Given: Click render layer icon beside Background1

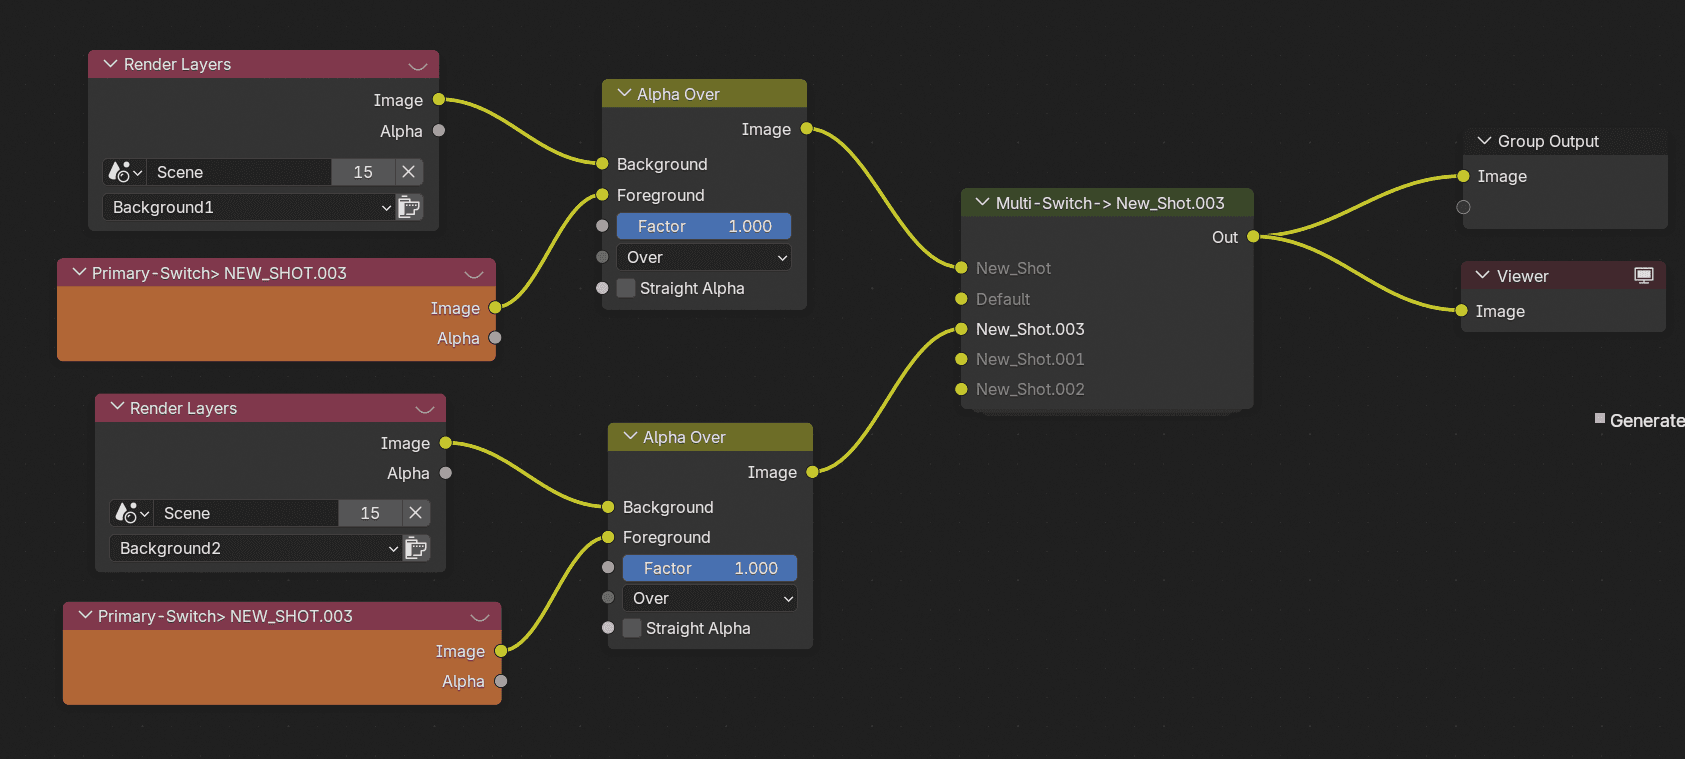Looking at the screenshot, I should 410,207.
